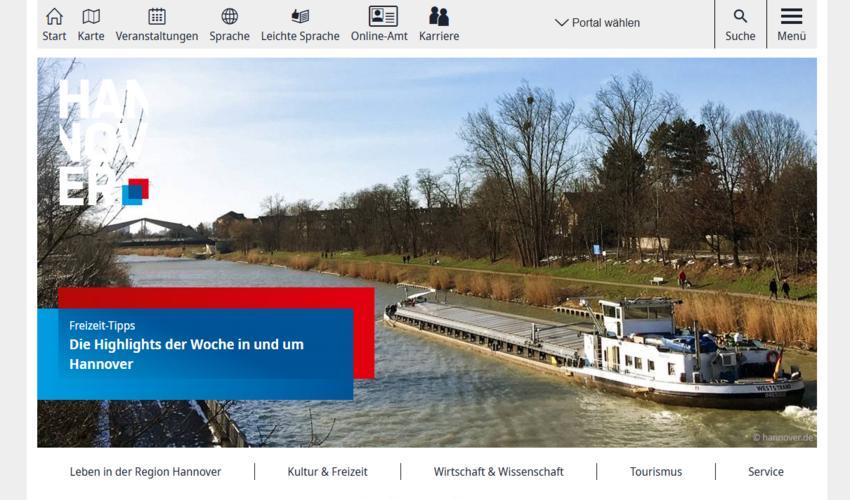Open the Leichte Sprache book icon

300,16
